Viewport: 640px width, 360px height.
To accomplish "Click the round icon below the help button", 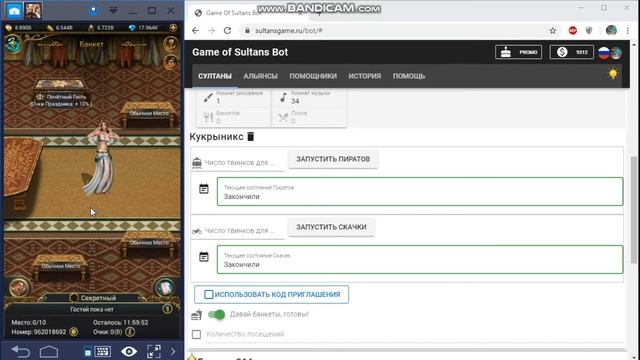I will click(x=171, y=62).
